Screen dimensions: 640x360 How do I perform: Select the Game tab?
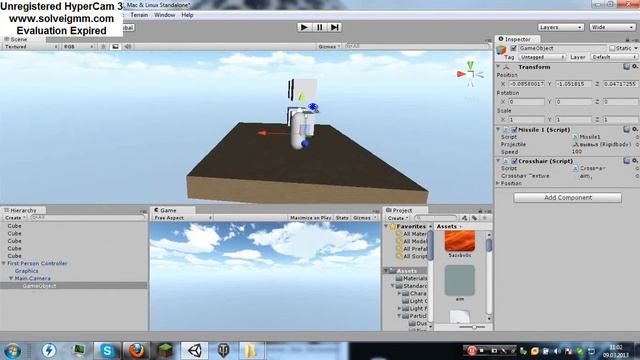click(x=168, y=210)
